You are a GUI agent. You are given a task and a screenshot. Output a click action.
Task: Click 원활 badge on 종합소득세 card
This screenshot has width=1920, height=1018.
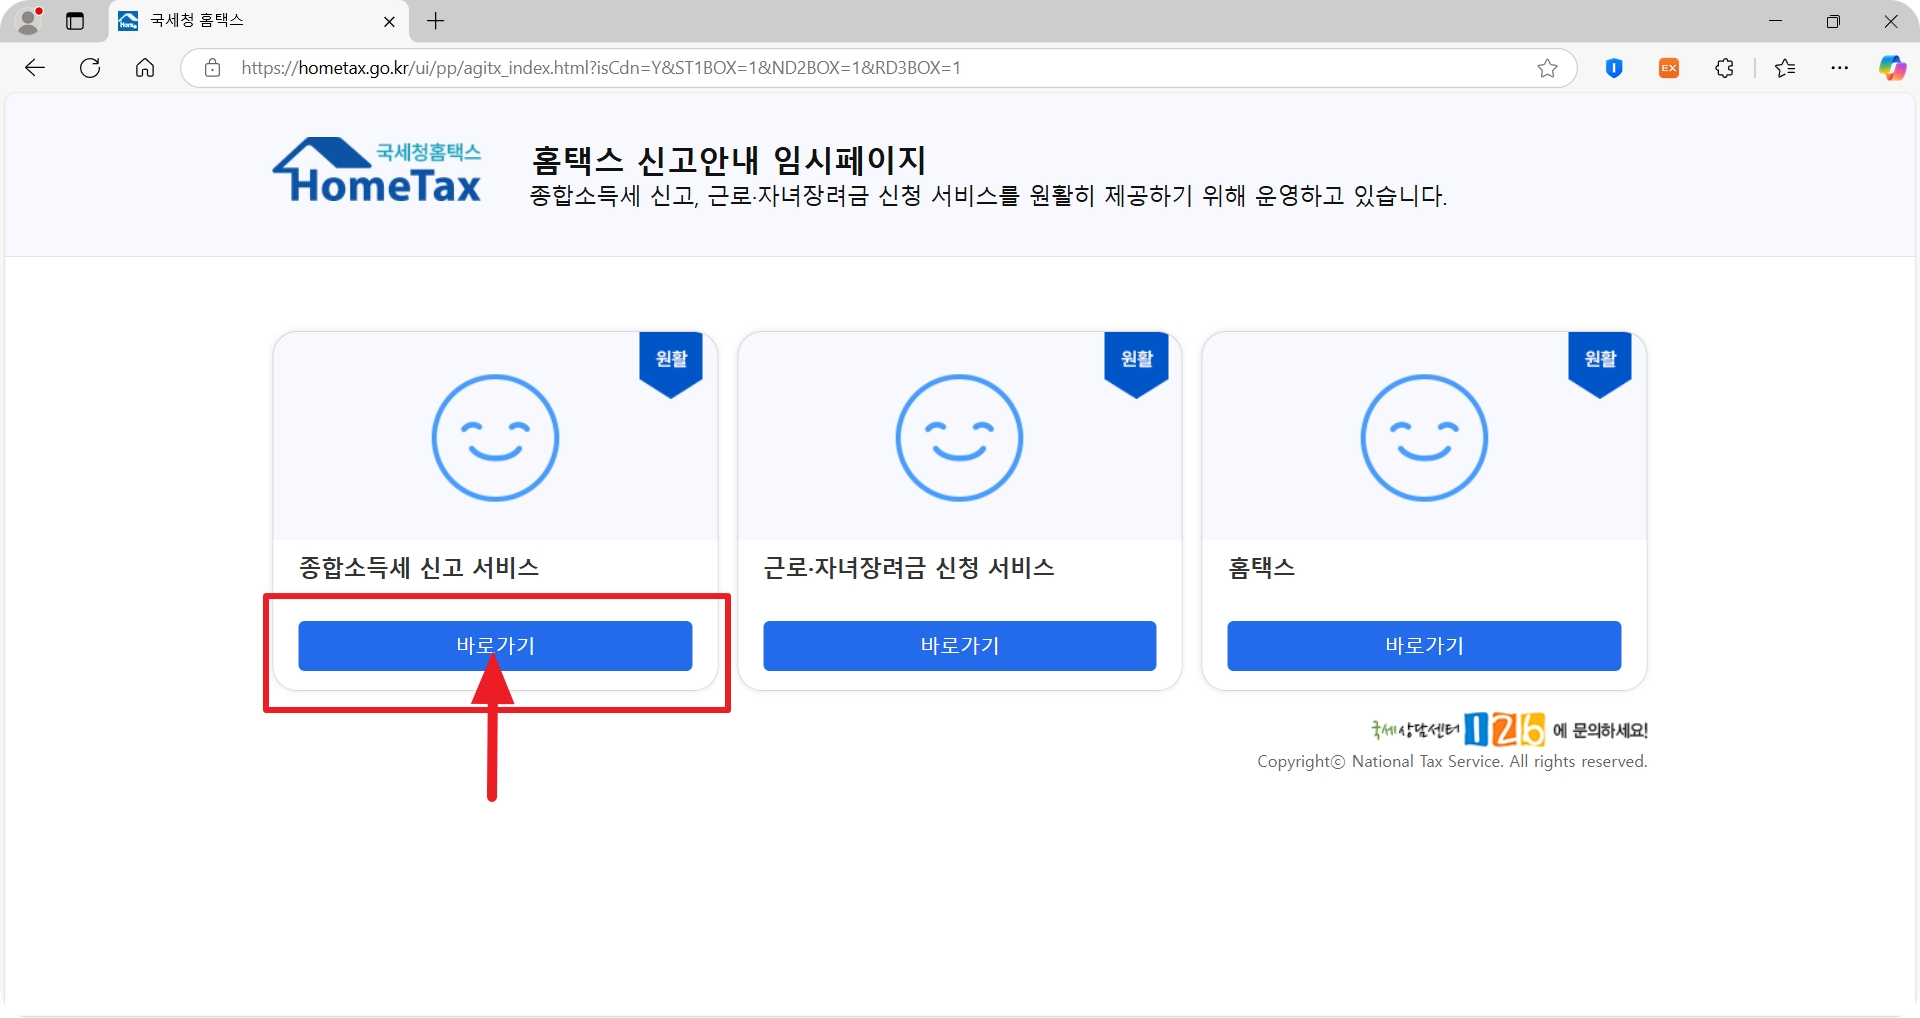[671, 364]
